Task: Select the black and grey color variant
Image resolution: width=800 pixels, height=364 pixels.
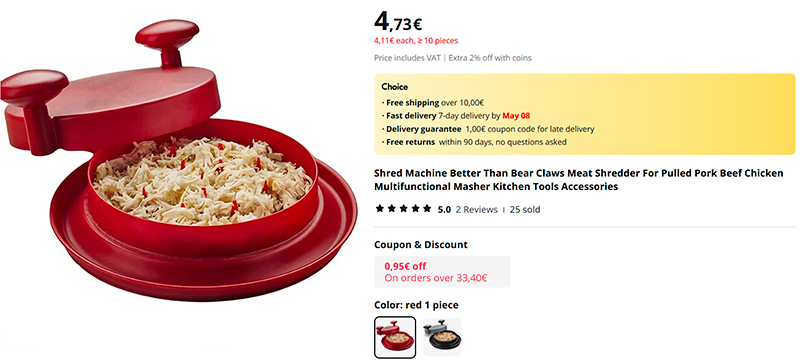Action: tap(442, 337)
